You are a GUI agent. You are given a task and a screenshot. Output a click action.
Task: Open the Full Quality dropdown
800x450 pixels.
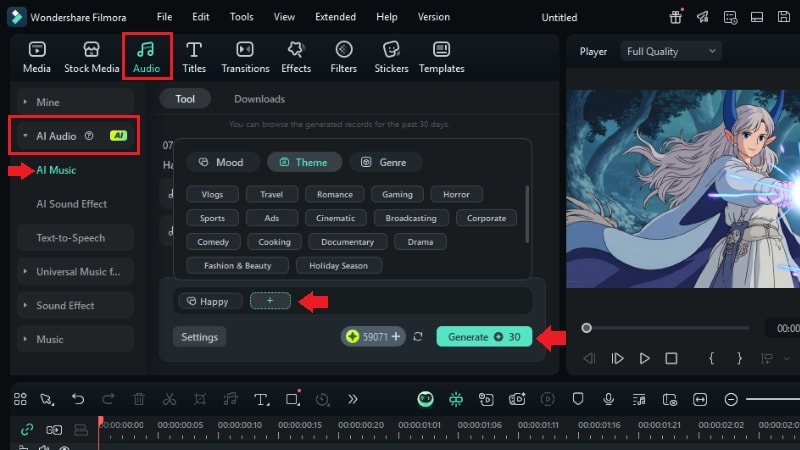[671, 52]
